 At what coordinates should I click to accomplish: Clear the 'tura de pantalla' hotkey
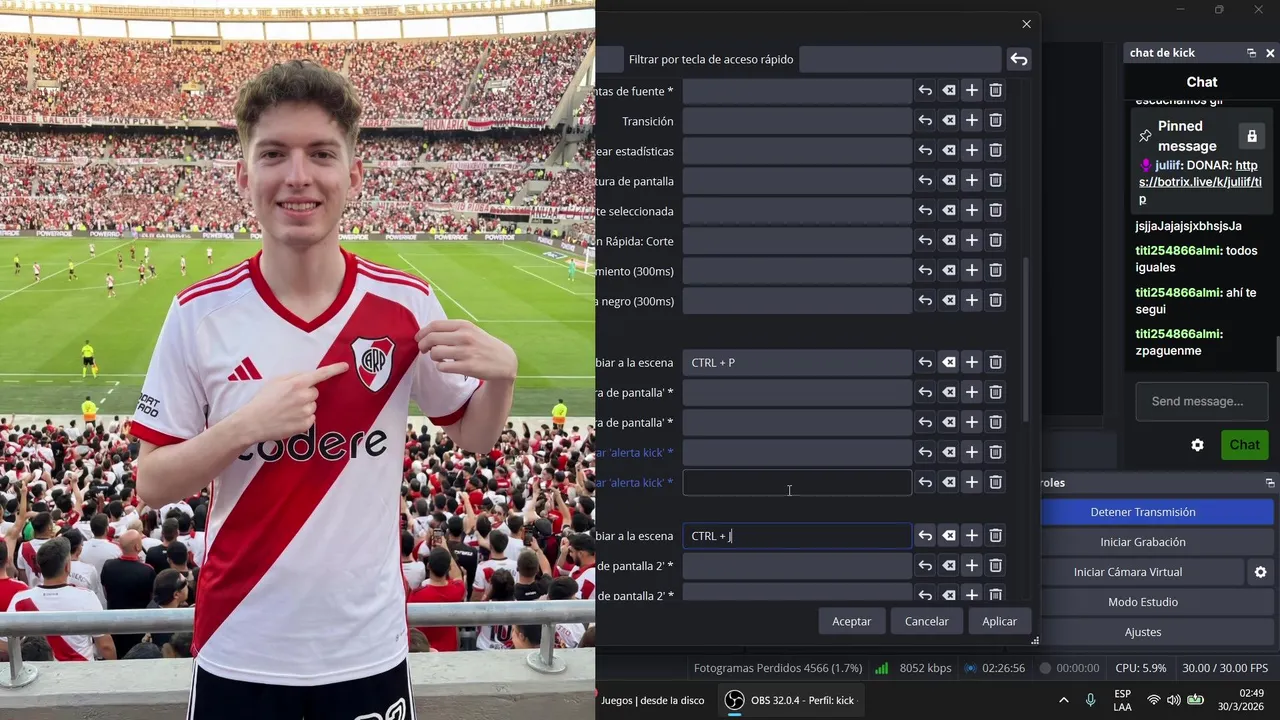click(948, 181)
